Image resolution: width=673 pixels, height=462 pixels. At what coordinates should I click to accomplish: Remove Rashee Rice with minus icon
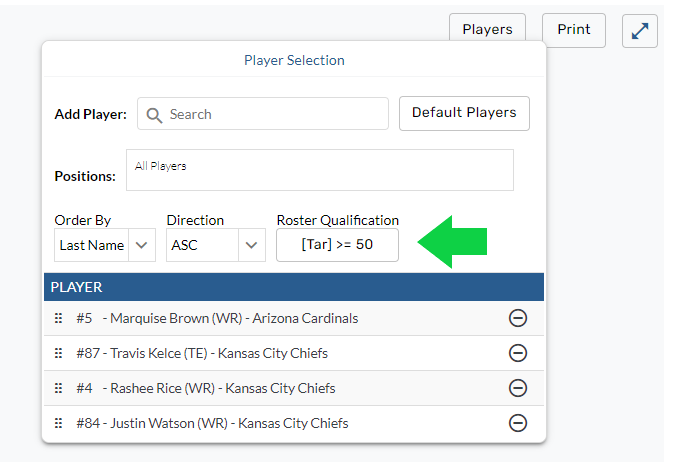point(518,388)
